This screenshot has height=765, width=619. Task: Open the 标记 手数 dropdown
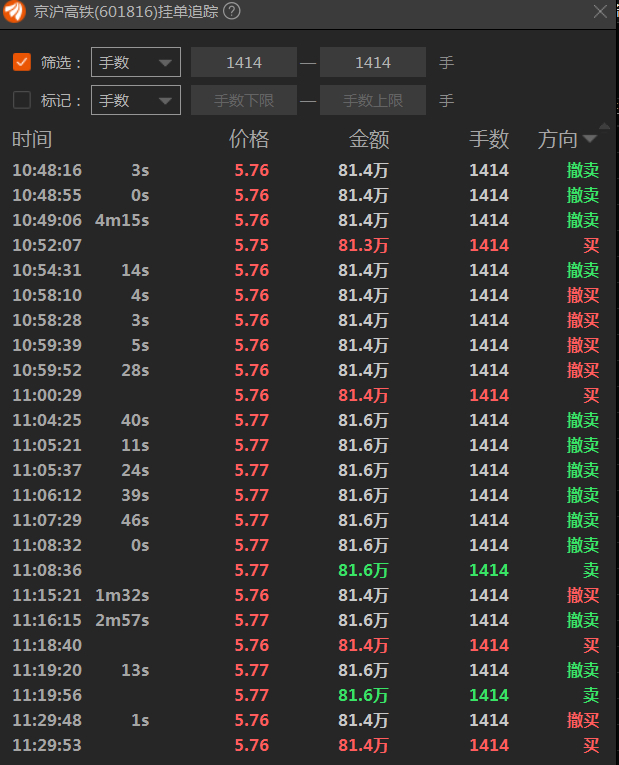tap(136, 100)
